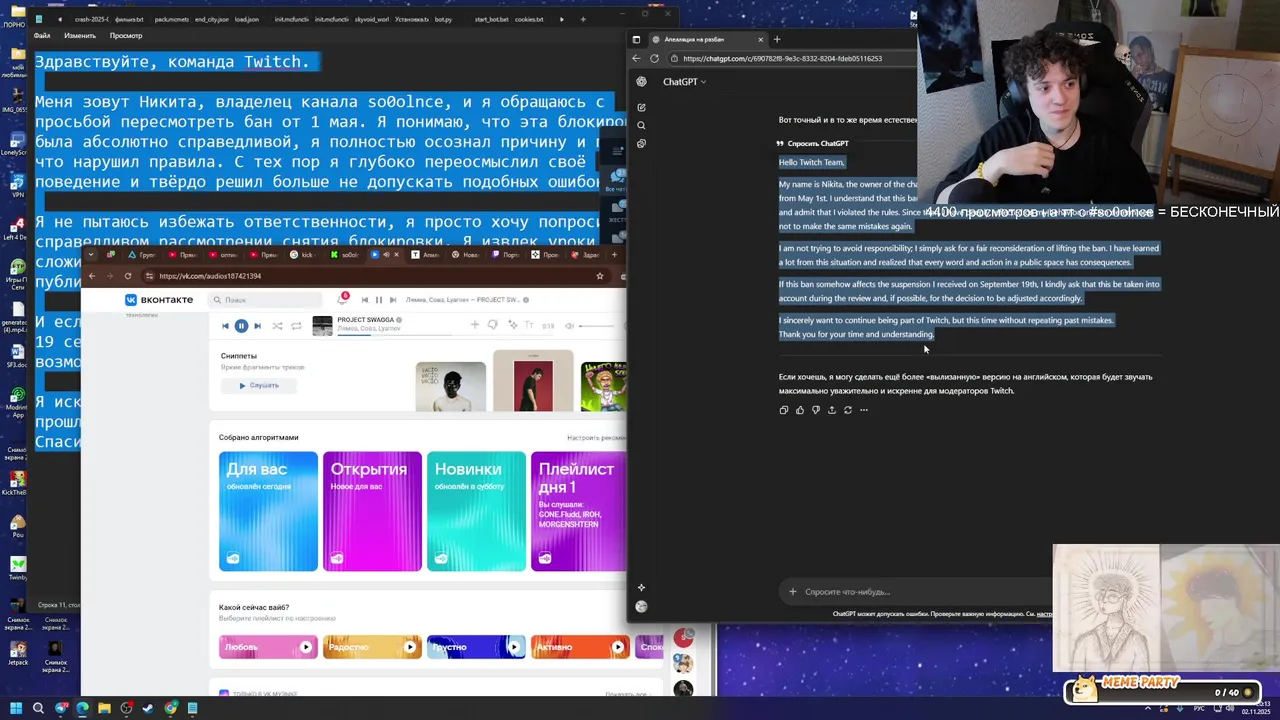Skip to next track in VK audio player
The image size is (1280, 720).
pos(257,326)
